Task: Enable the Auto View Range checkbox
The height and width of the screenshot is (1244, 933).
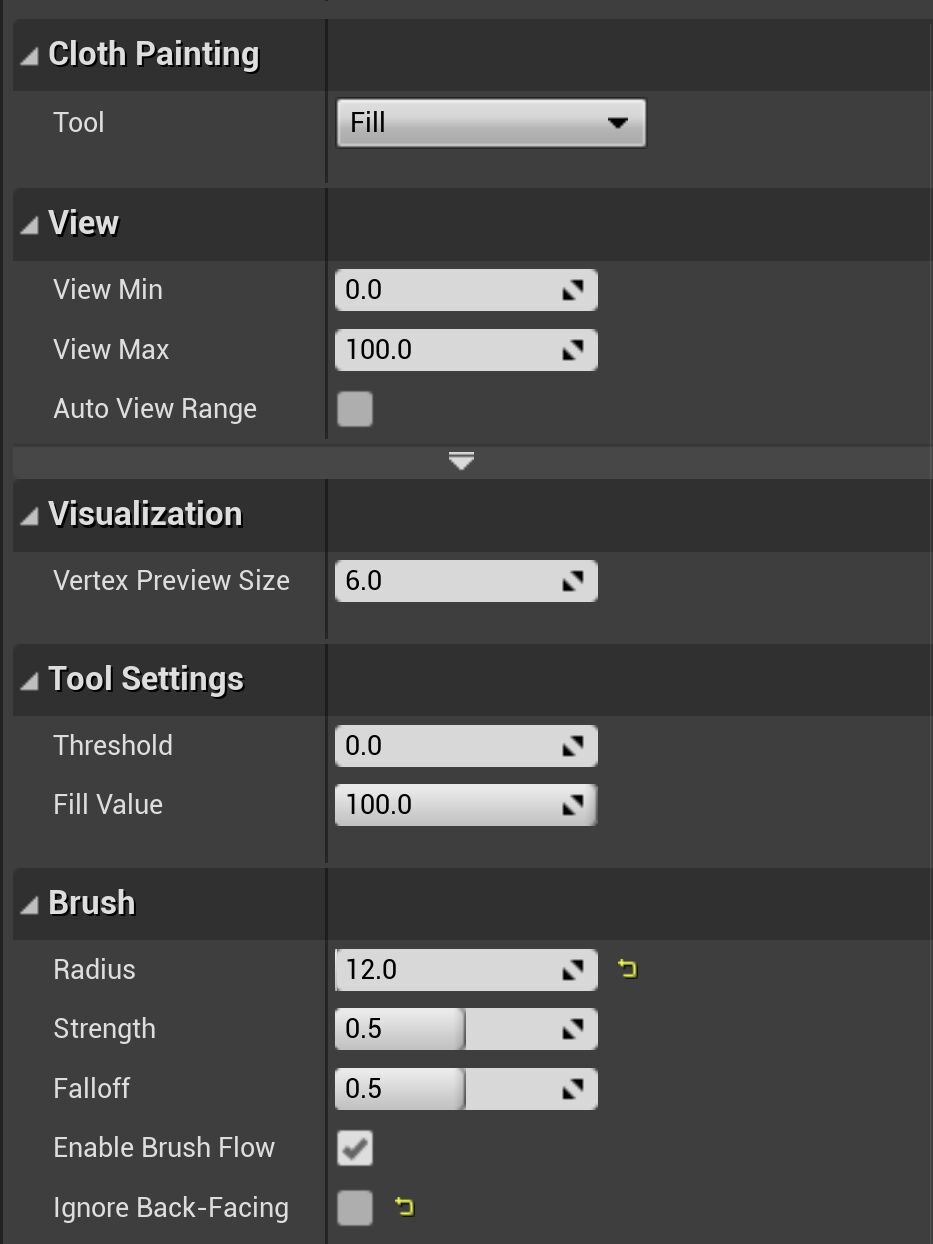Action: (355, 409)
